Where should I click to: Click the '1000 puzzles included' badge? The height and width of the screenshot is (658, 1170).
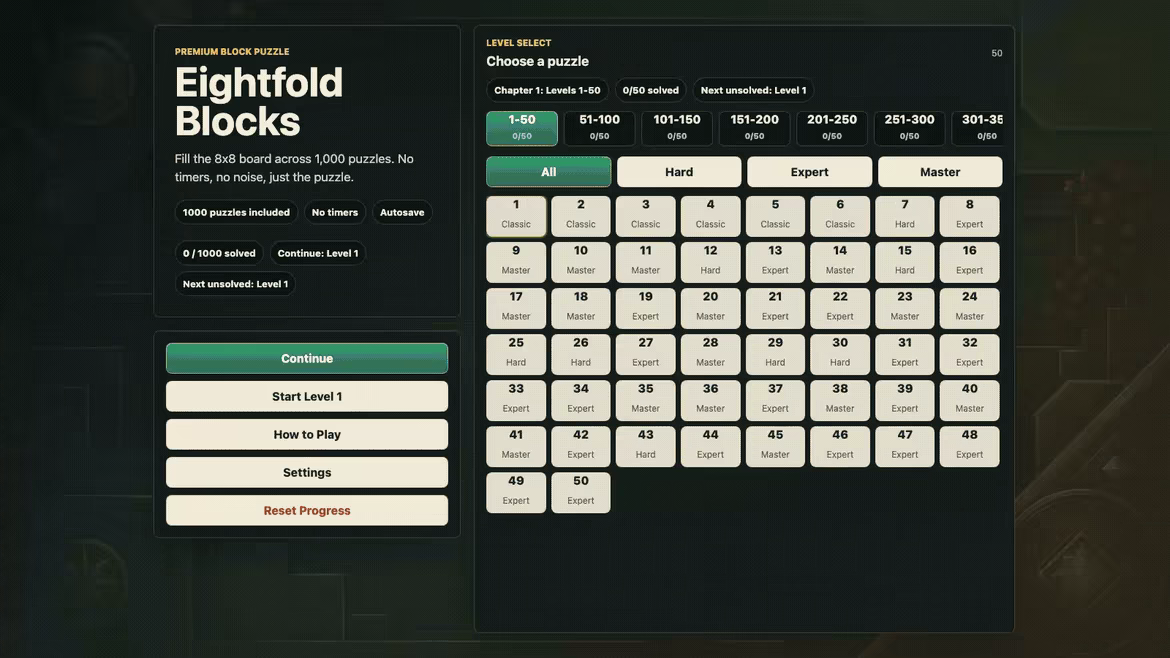click(236, 212)
